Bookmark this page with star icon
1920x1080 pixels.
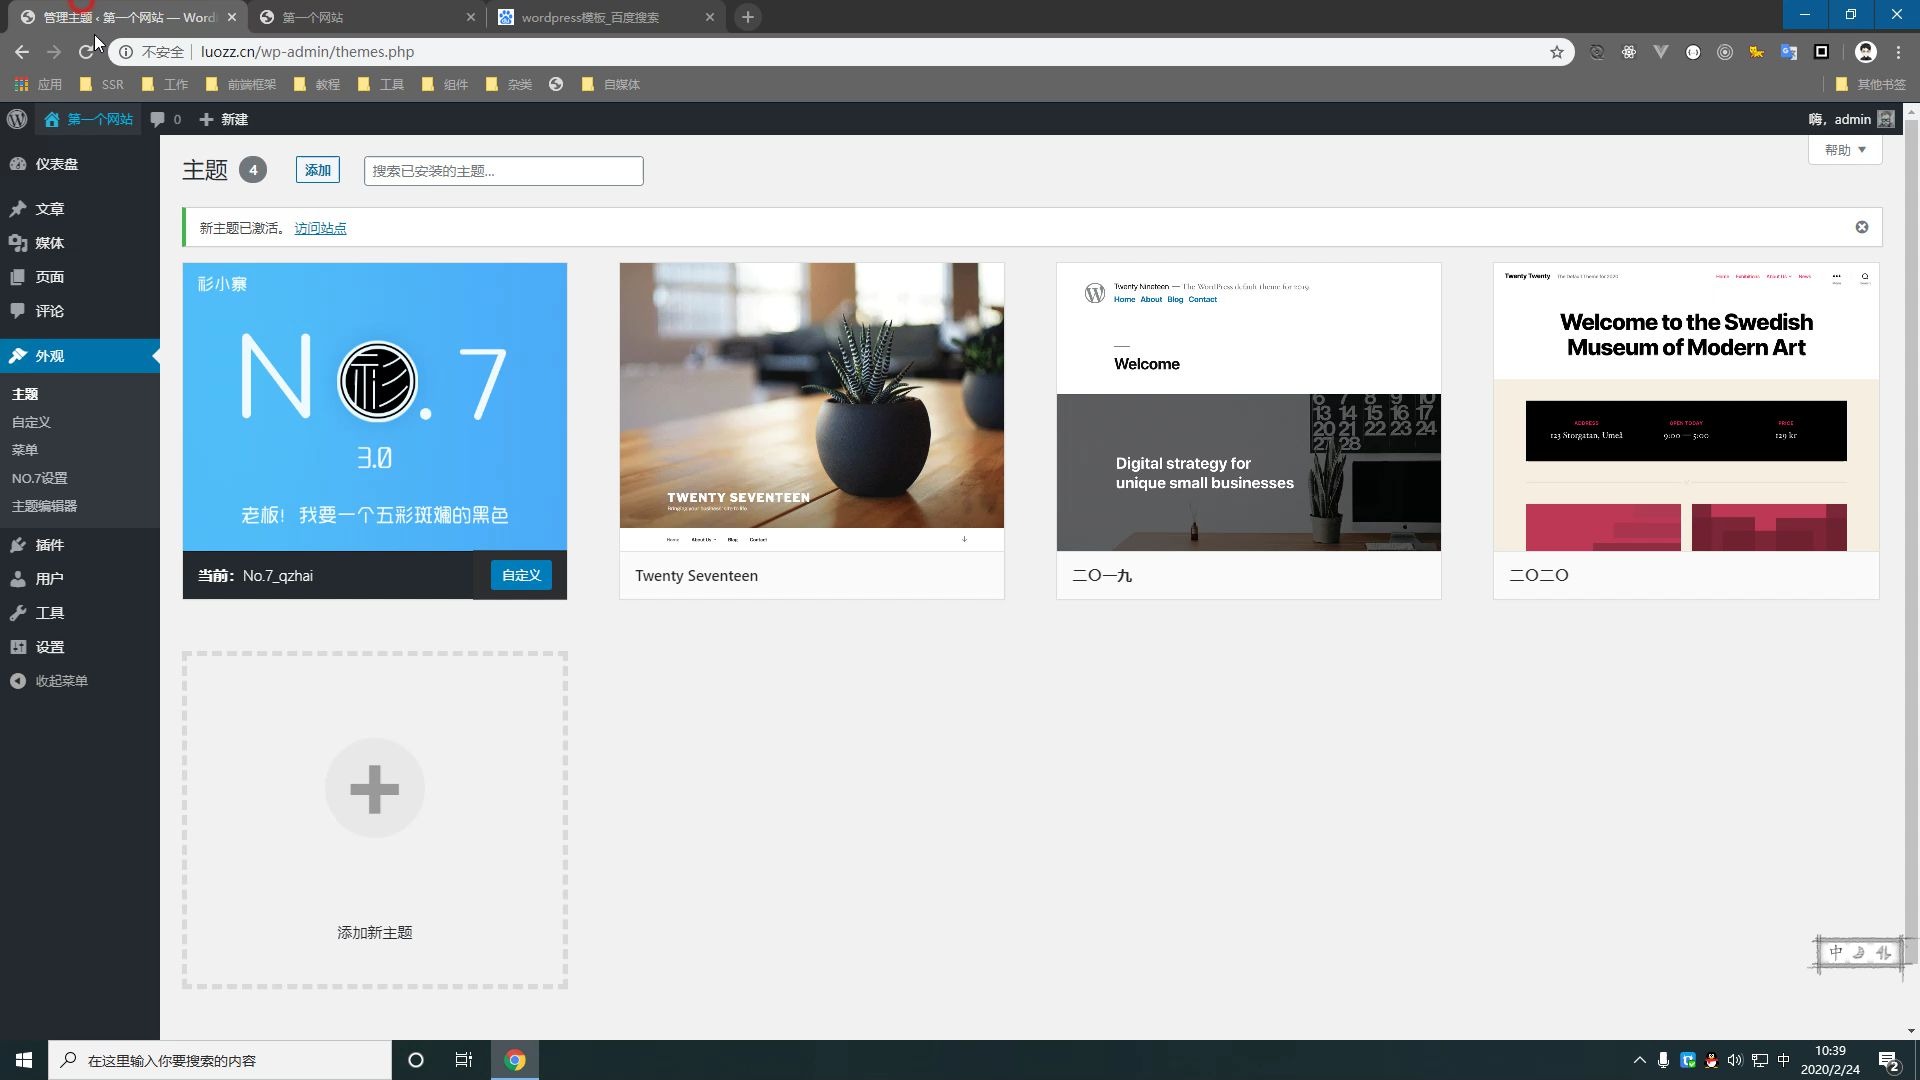[1557, 52]
